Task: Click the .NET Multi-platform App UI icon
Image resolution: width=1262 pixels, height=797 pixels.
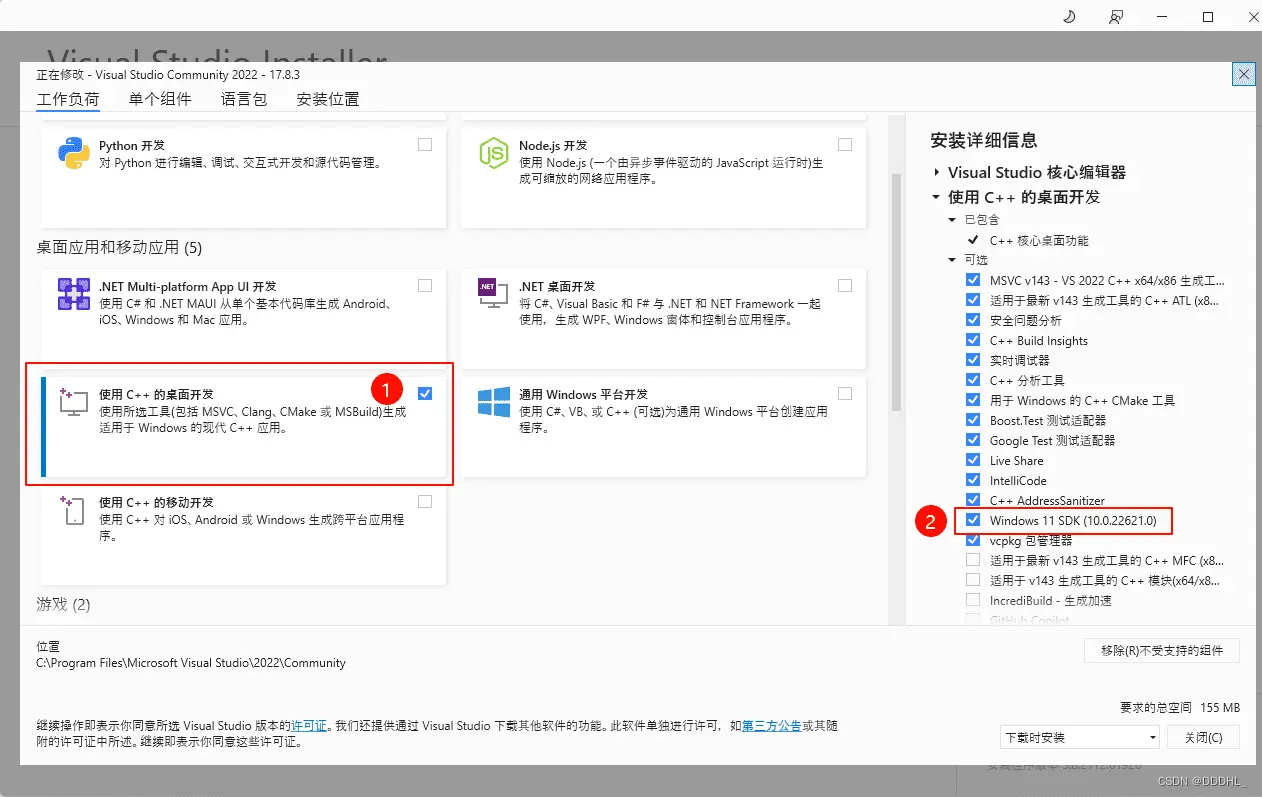Action: pyautogui.click(x=74, y=294)
